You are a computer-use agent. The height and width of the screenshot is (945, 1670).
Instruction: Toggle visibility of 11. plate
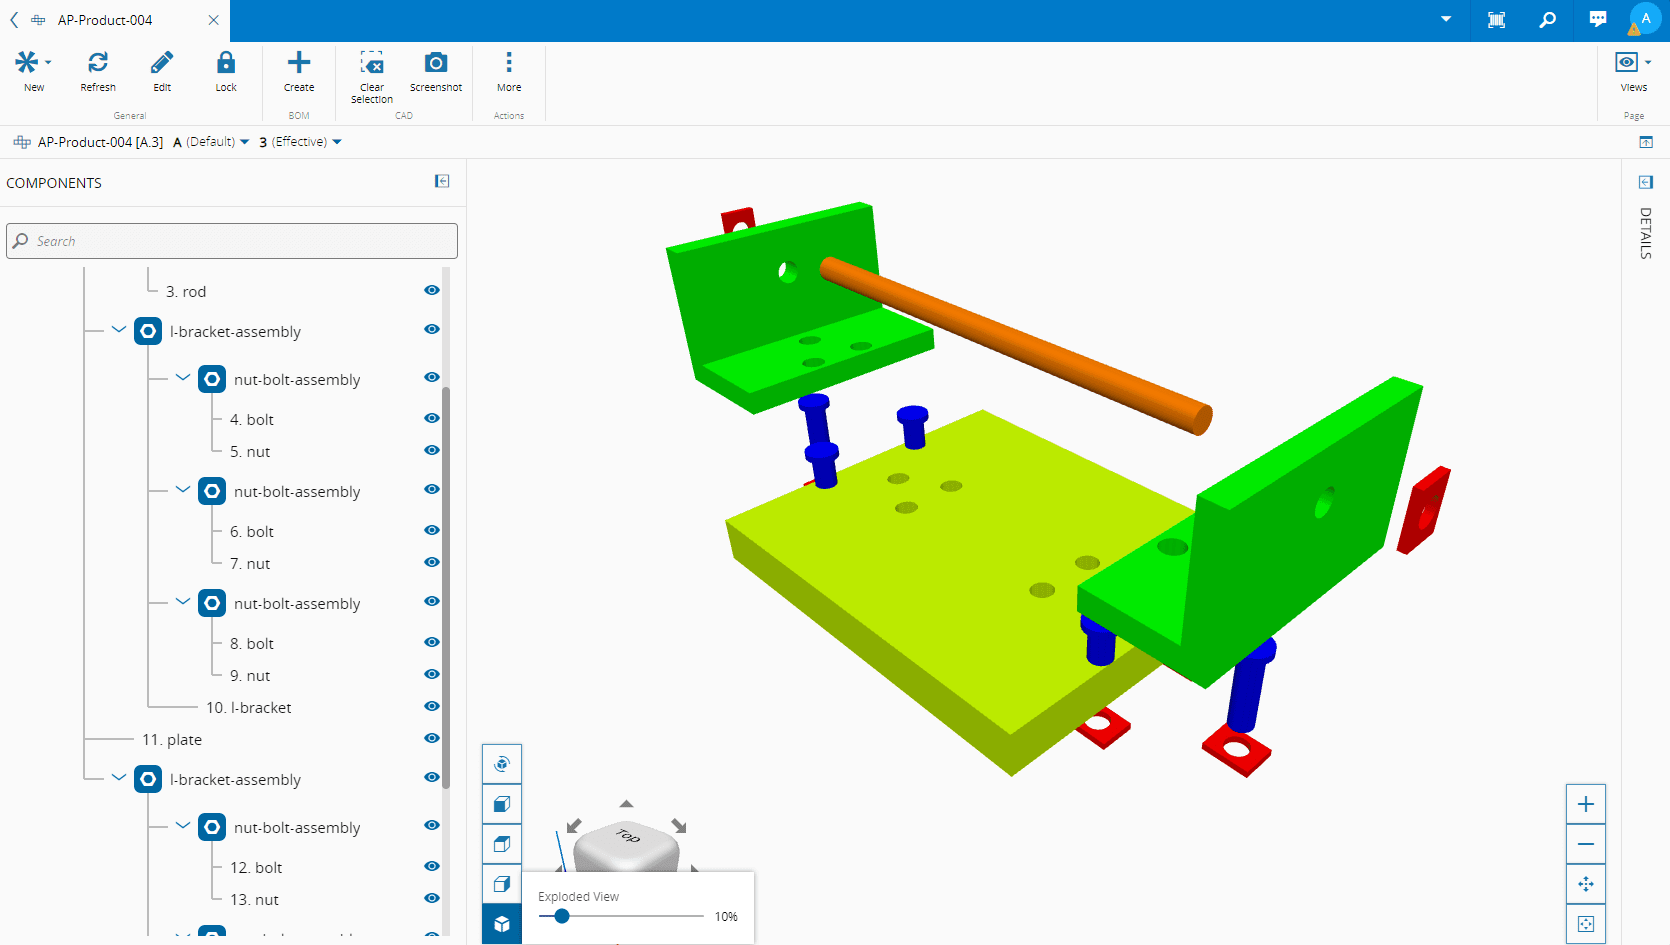432,738
